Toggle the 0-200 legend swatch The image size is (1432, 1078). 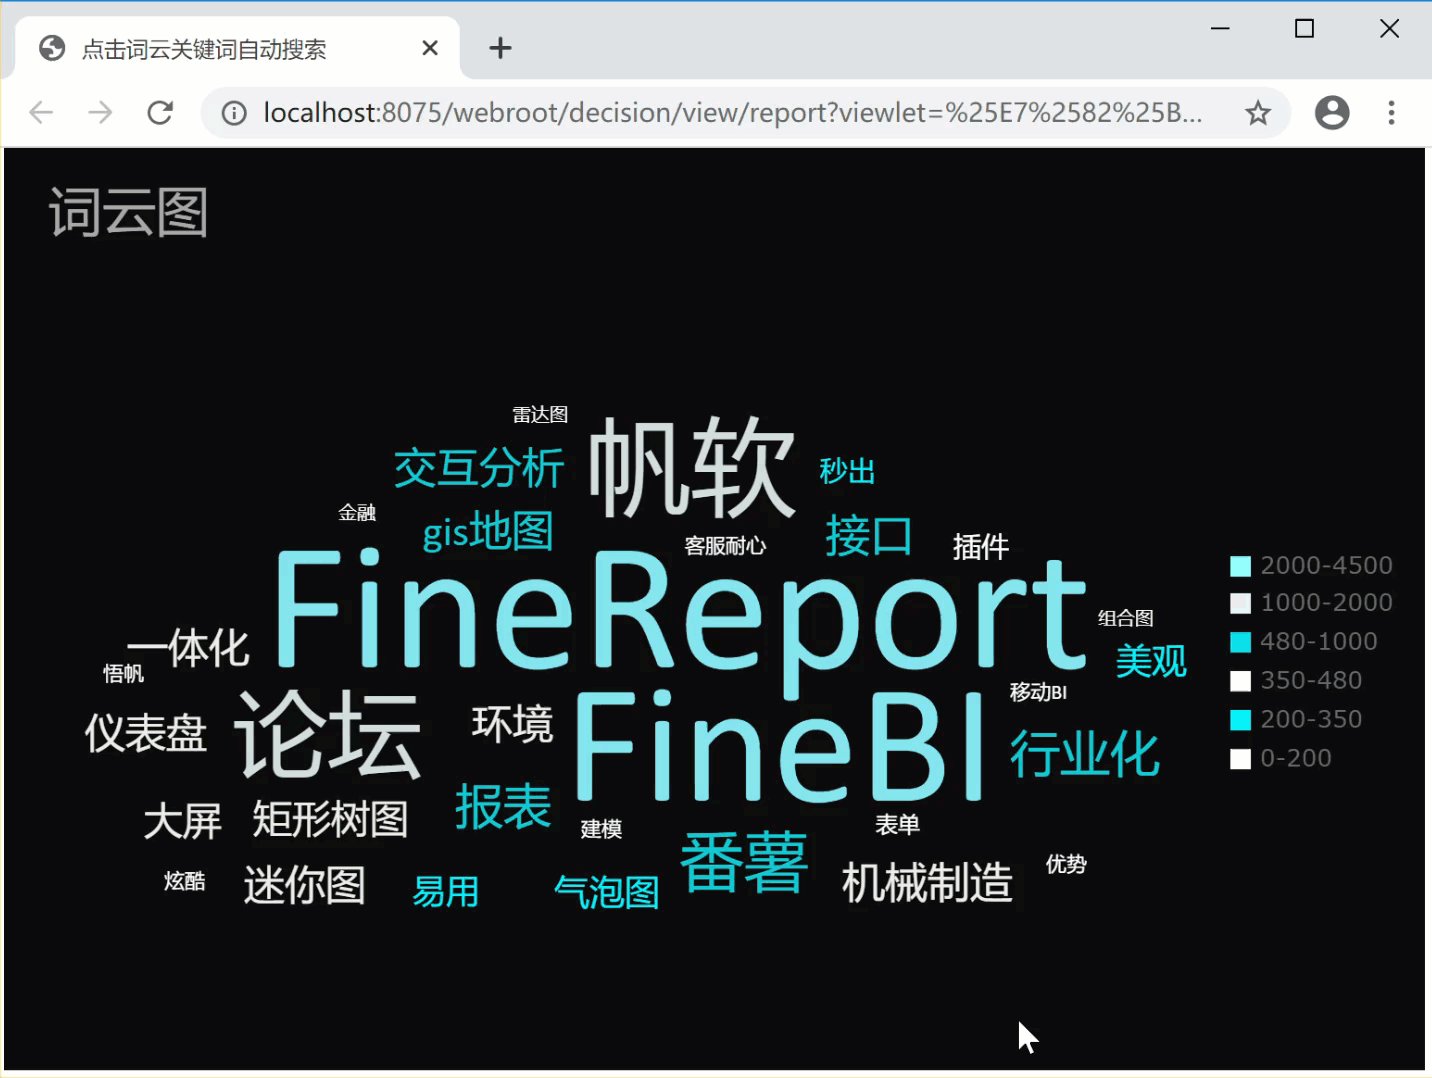(x=1240, y=759)
